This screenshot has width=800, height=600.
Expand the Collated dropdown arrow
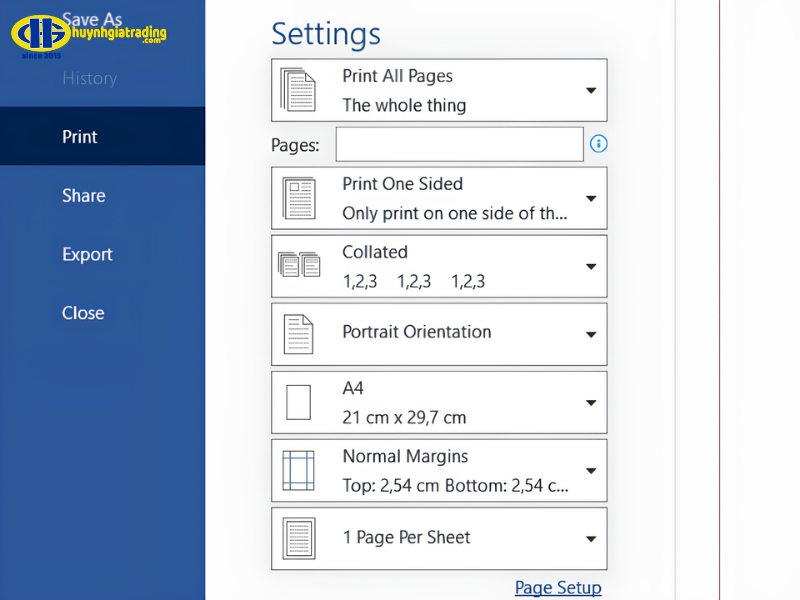pos(591,266)
